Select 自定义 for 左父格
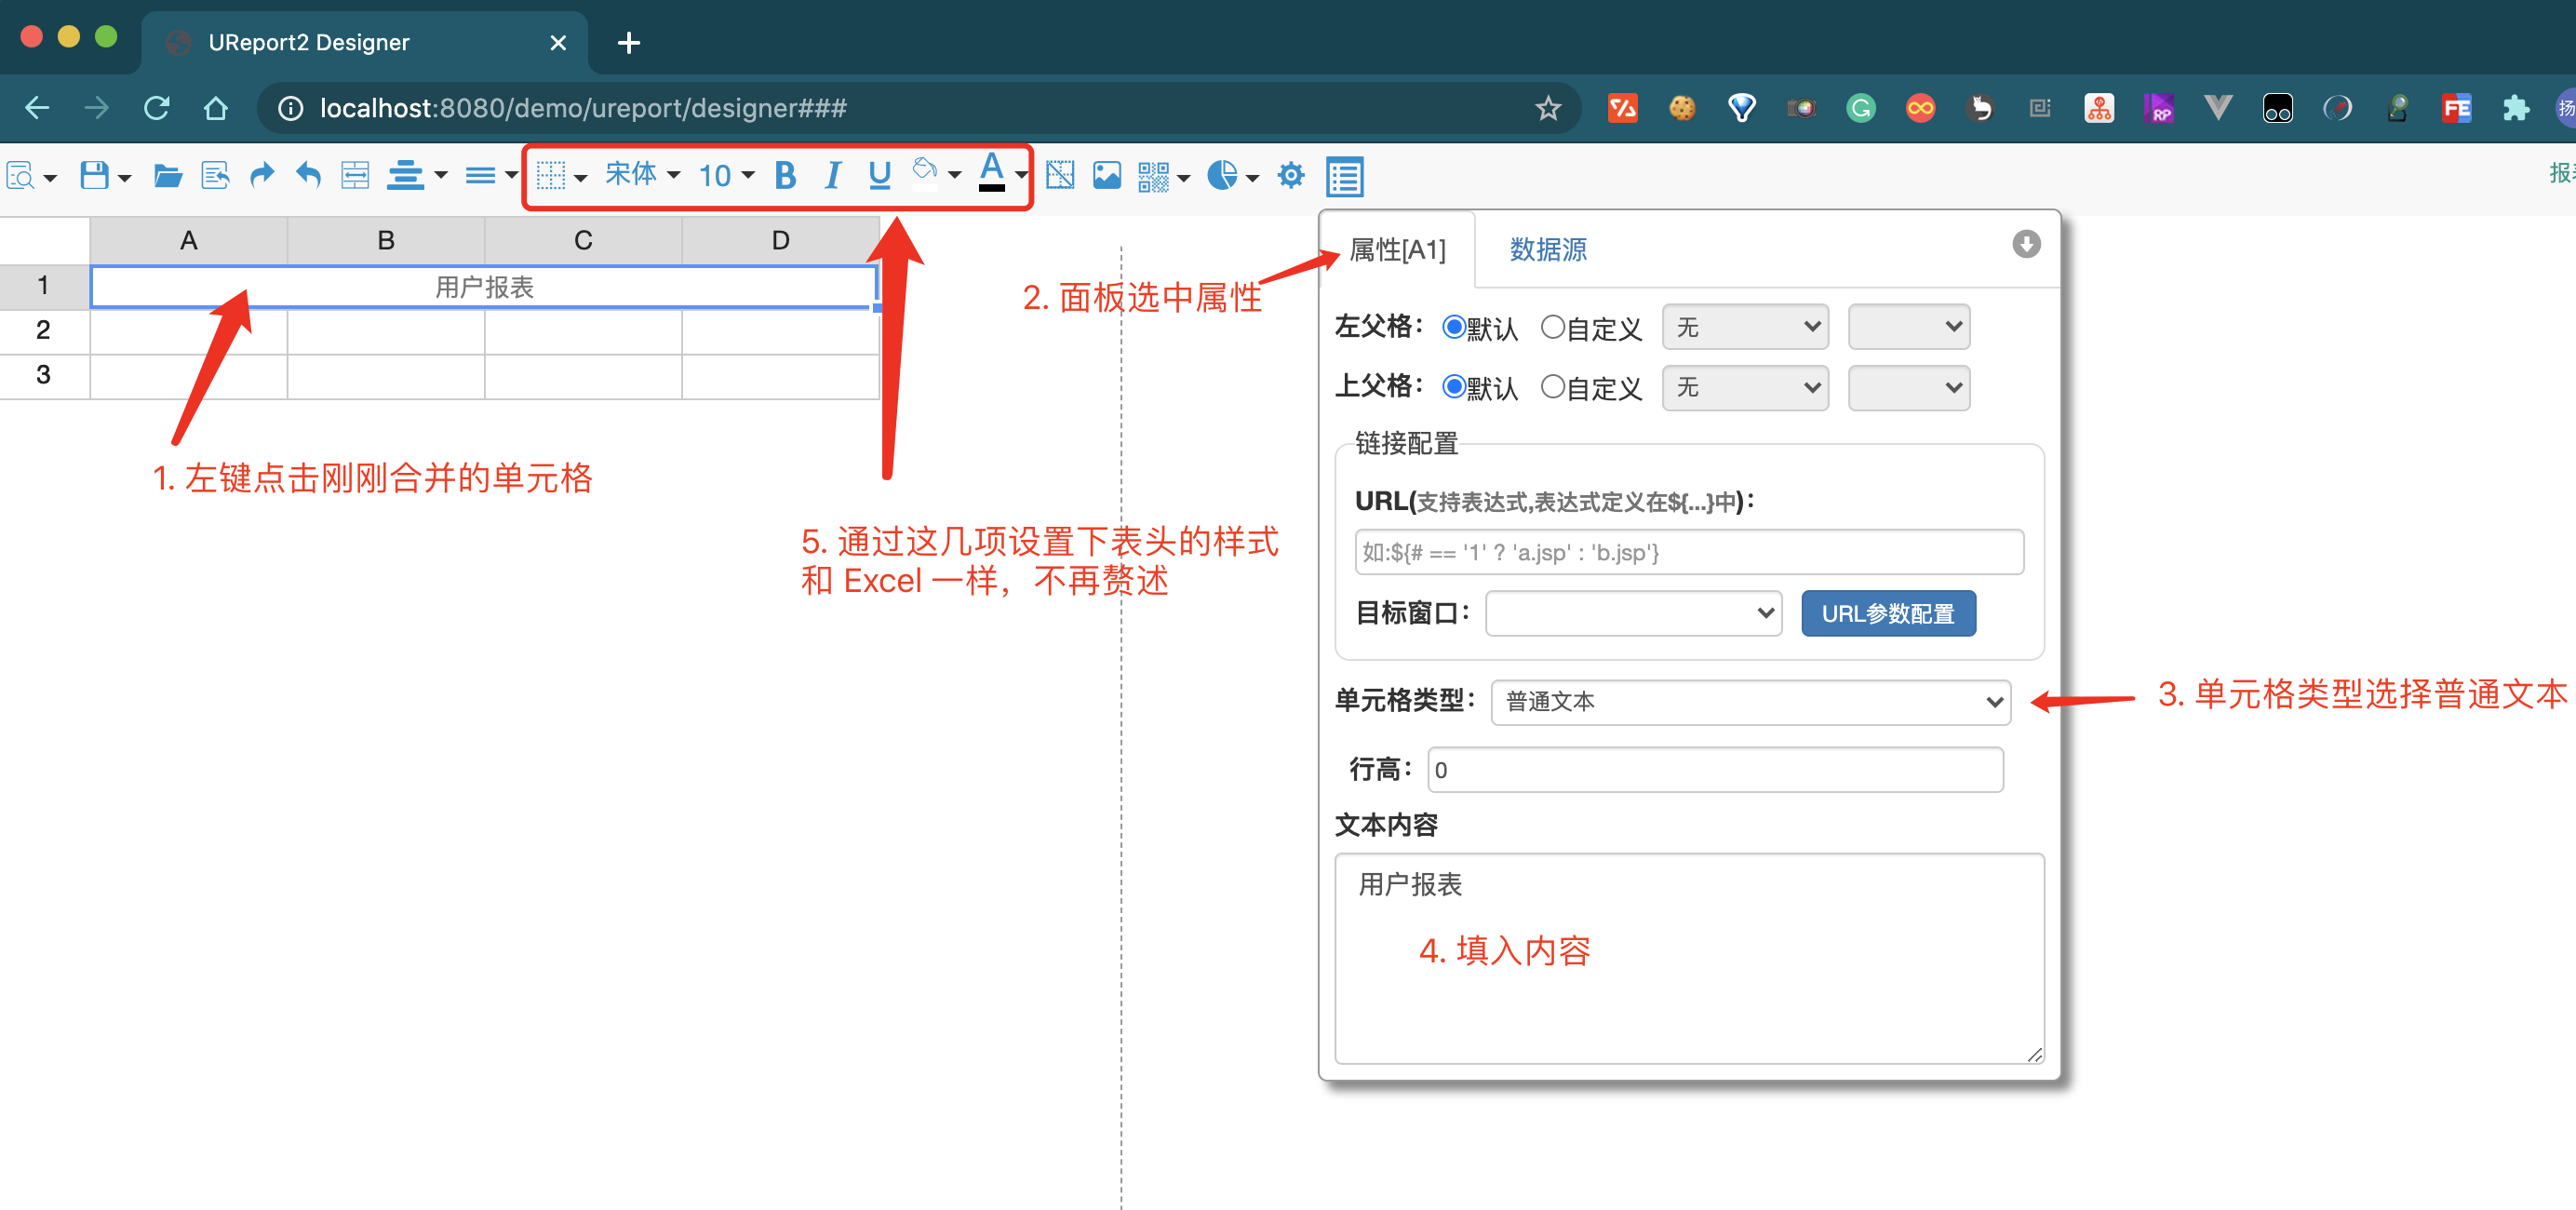Viewport: 2576px width, 1210px height. tap(1552, 327)
